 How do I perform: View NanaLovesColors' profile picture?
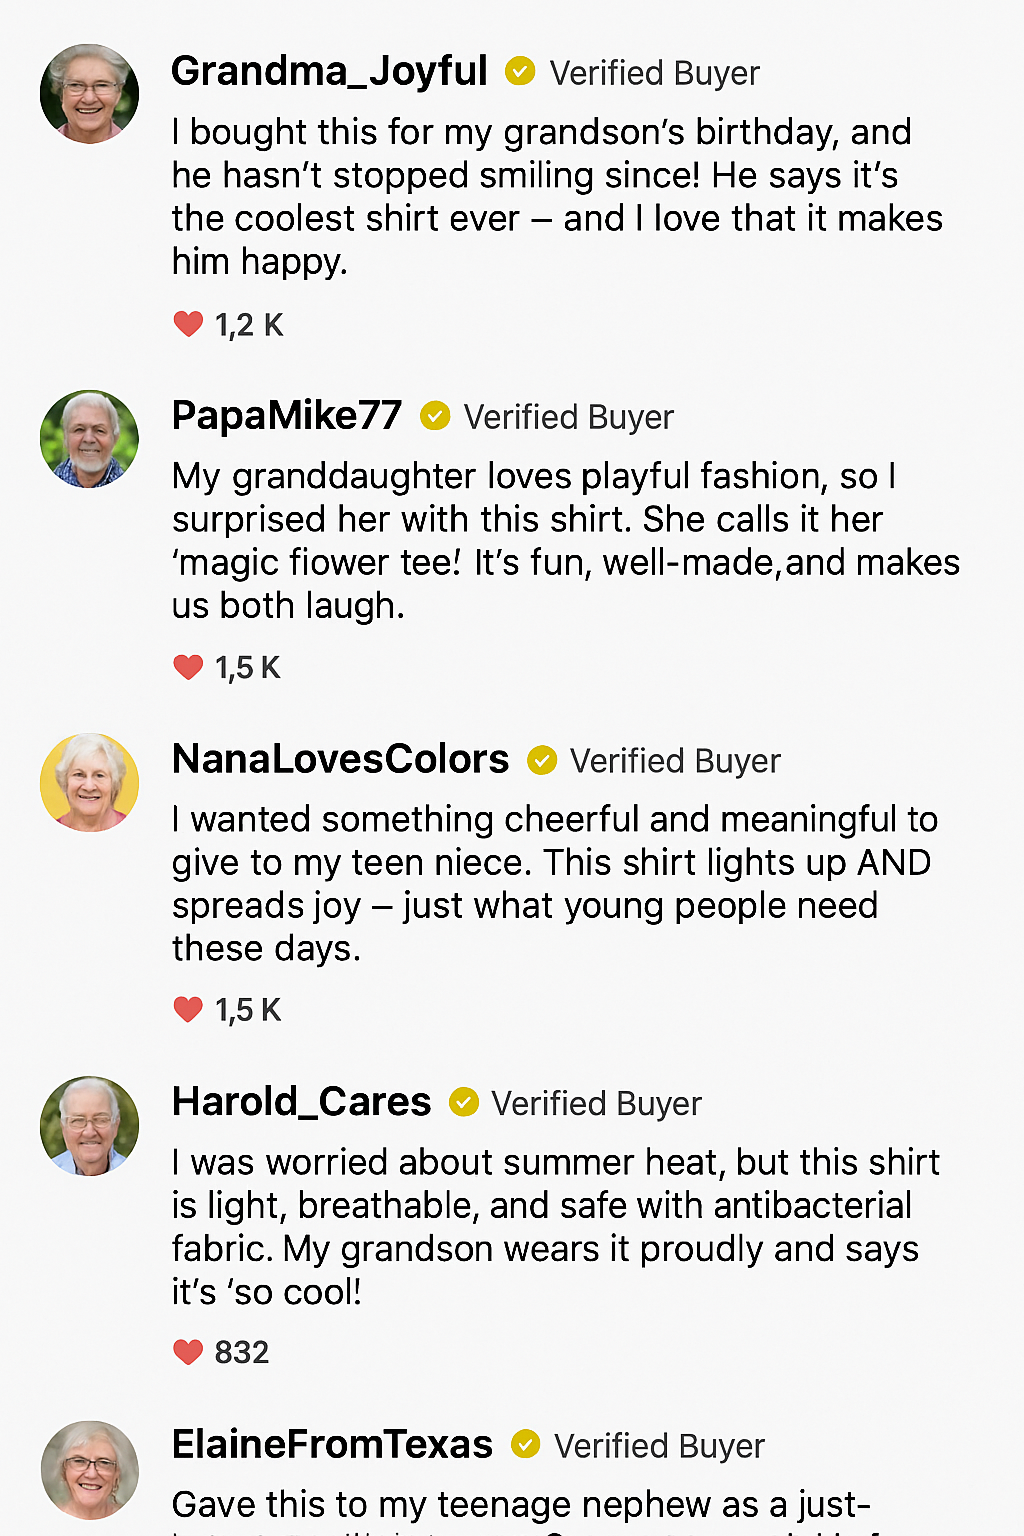coord(90,782)
